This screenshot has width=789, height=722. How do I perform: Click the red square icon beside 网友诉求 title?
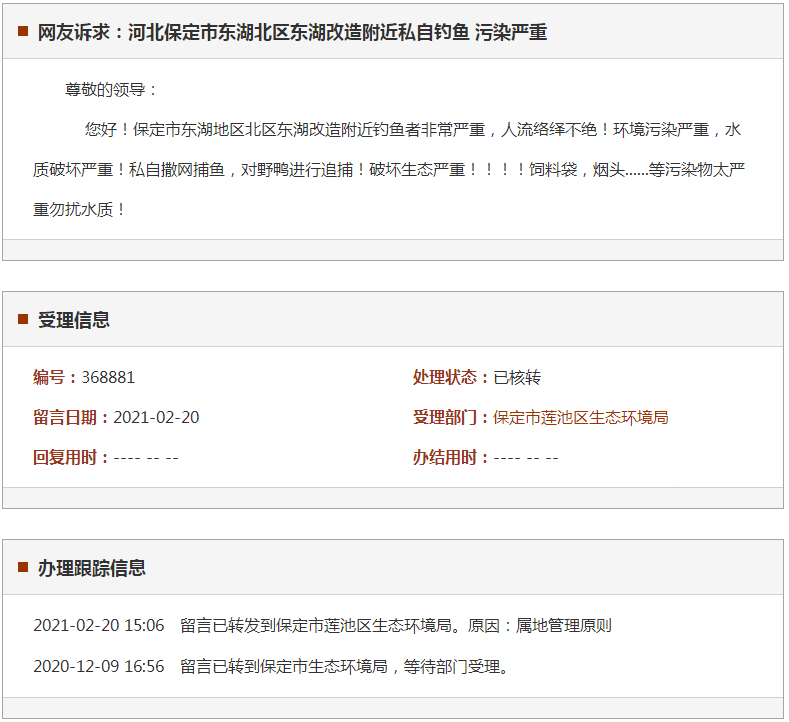point(22,32)
